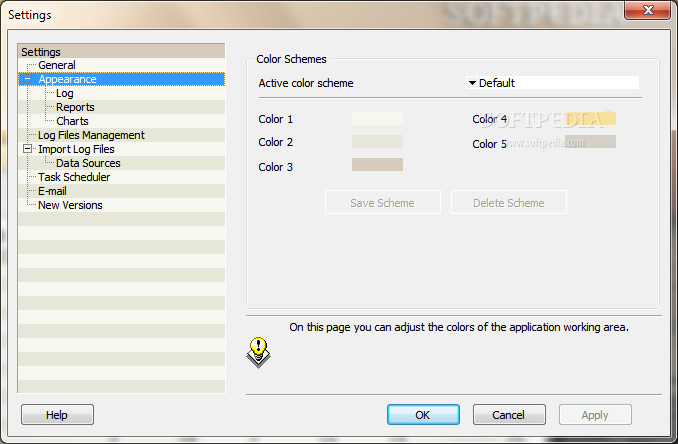
Task: Pick the Color 2 swatch
Action: (x=377, y=141)
